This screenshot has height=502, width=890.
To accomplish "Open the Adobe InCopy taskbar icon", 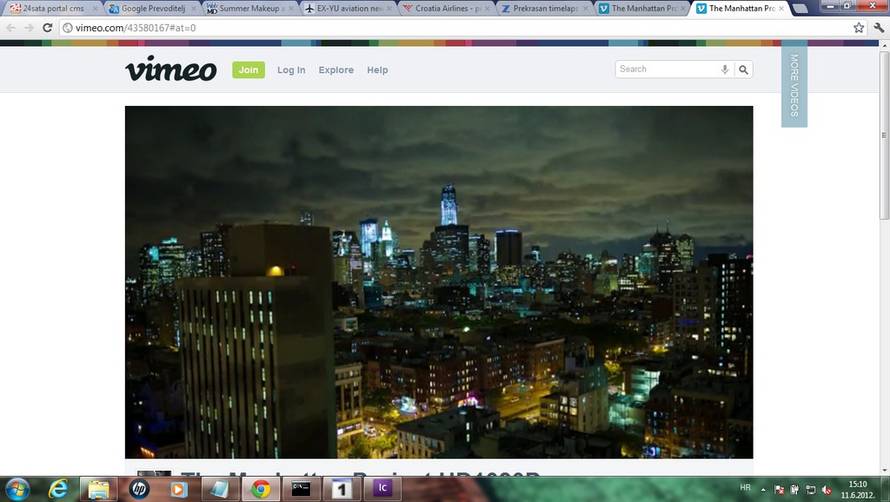I will 383,489.
